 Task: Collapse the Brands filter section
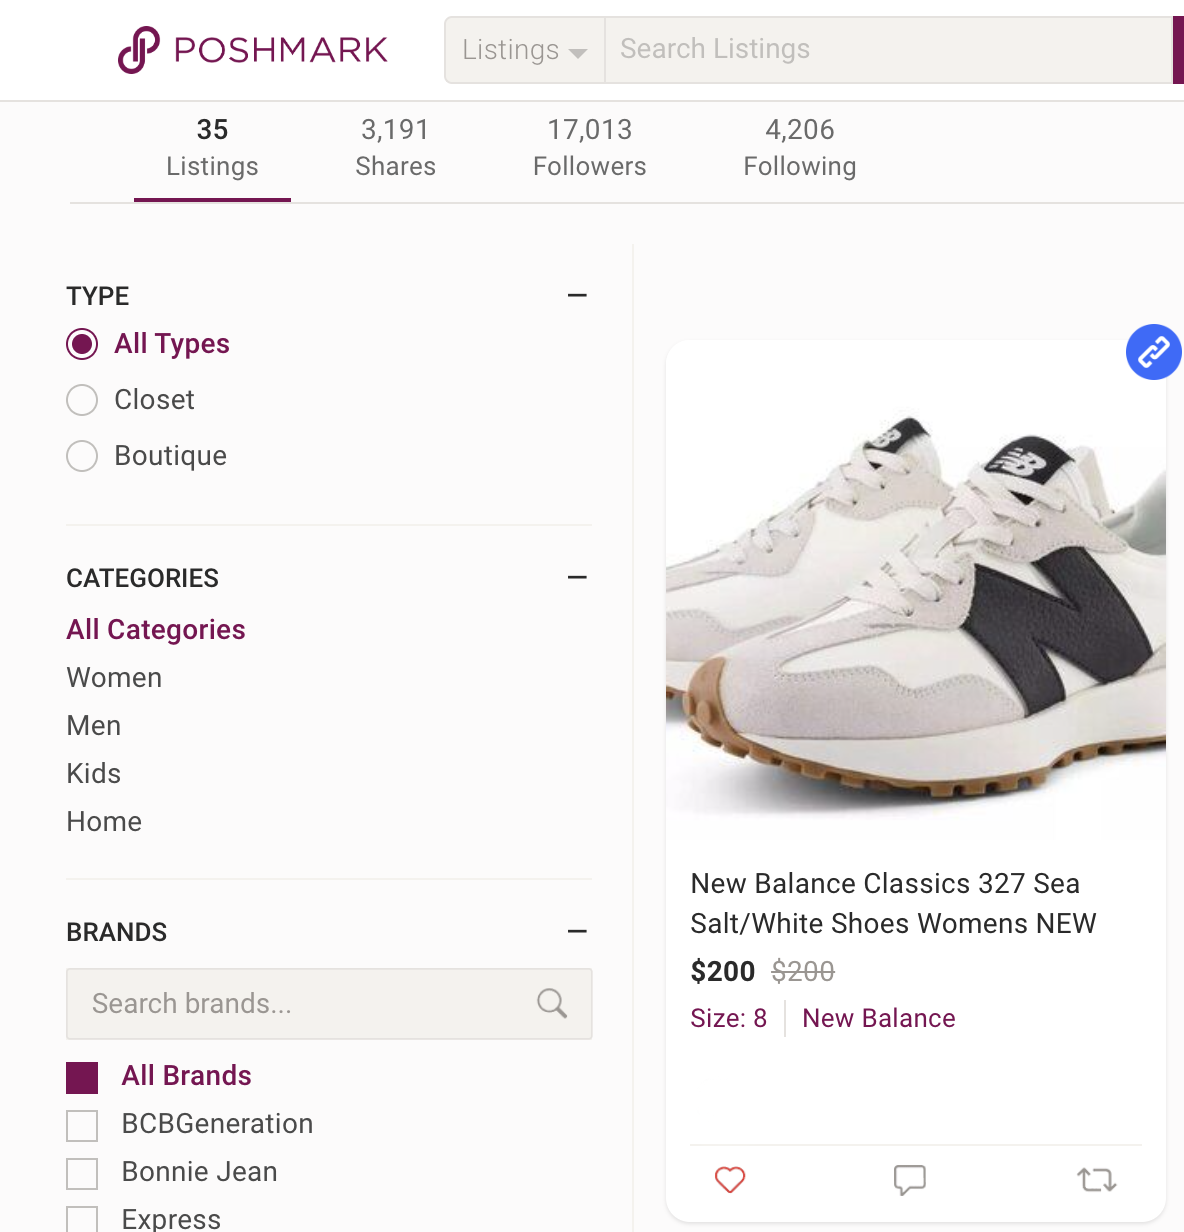pyautogui.click(x=577, y=932)
